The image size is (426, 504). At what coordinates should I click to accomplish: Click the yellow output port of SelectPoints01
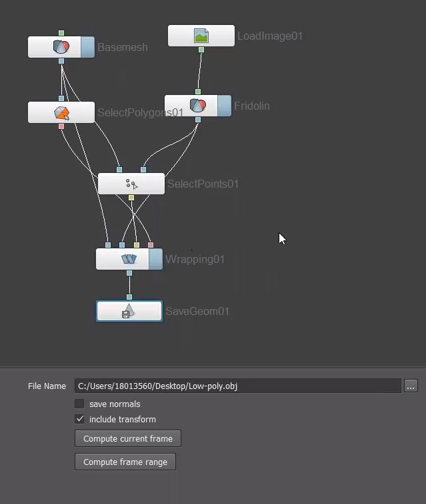(131, 198)
